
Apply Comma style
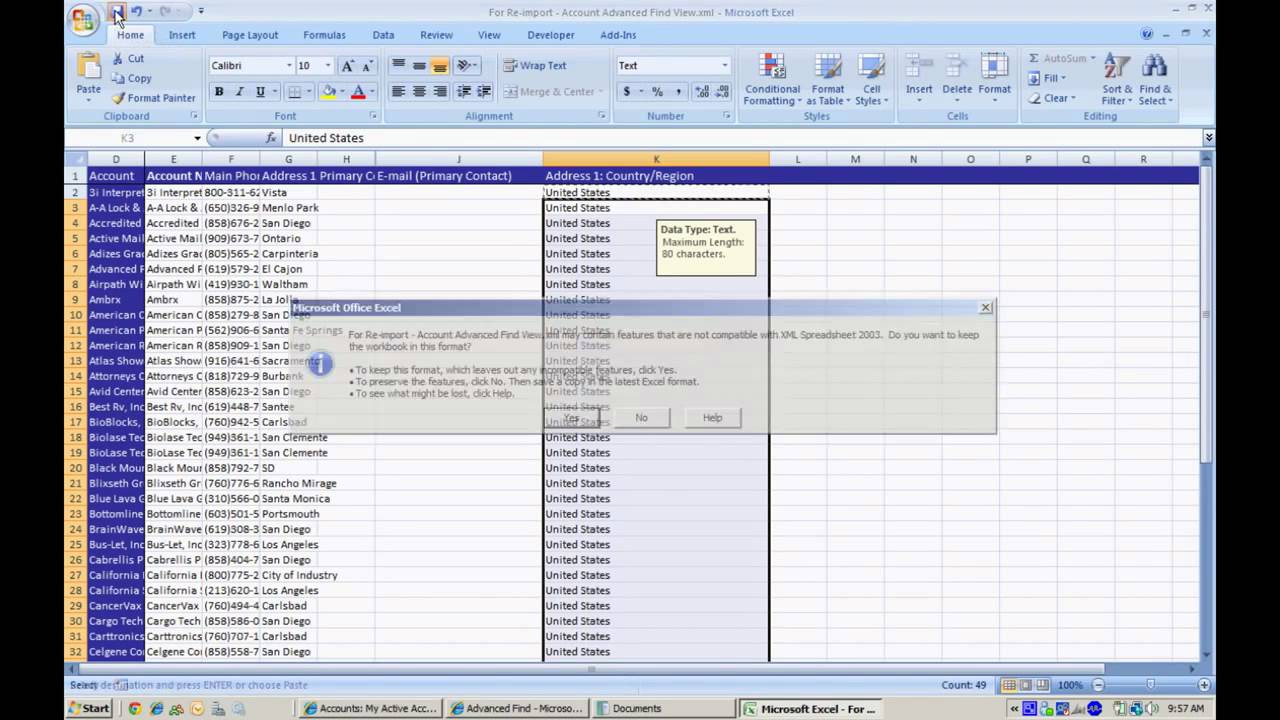pyautogui.click(x=678, y=92)
